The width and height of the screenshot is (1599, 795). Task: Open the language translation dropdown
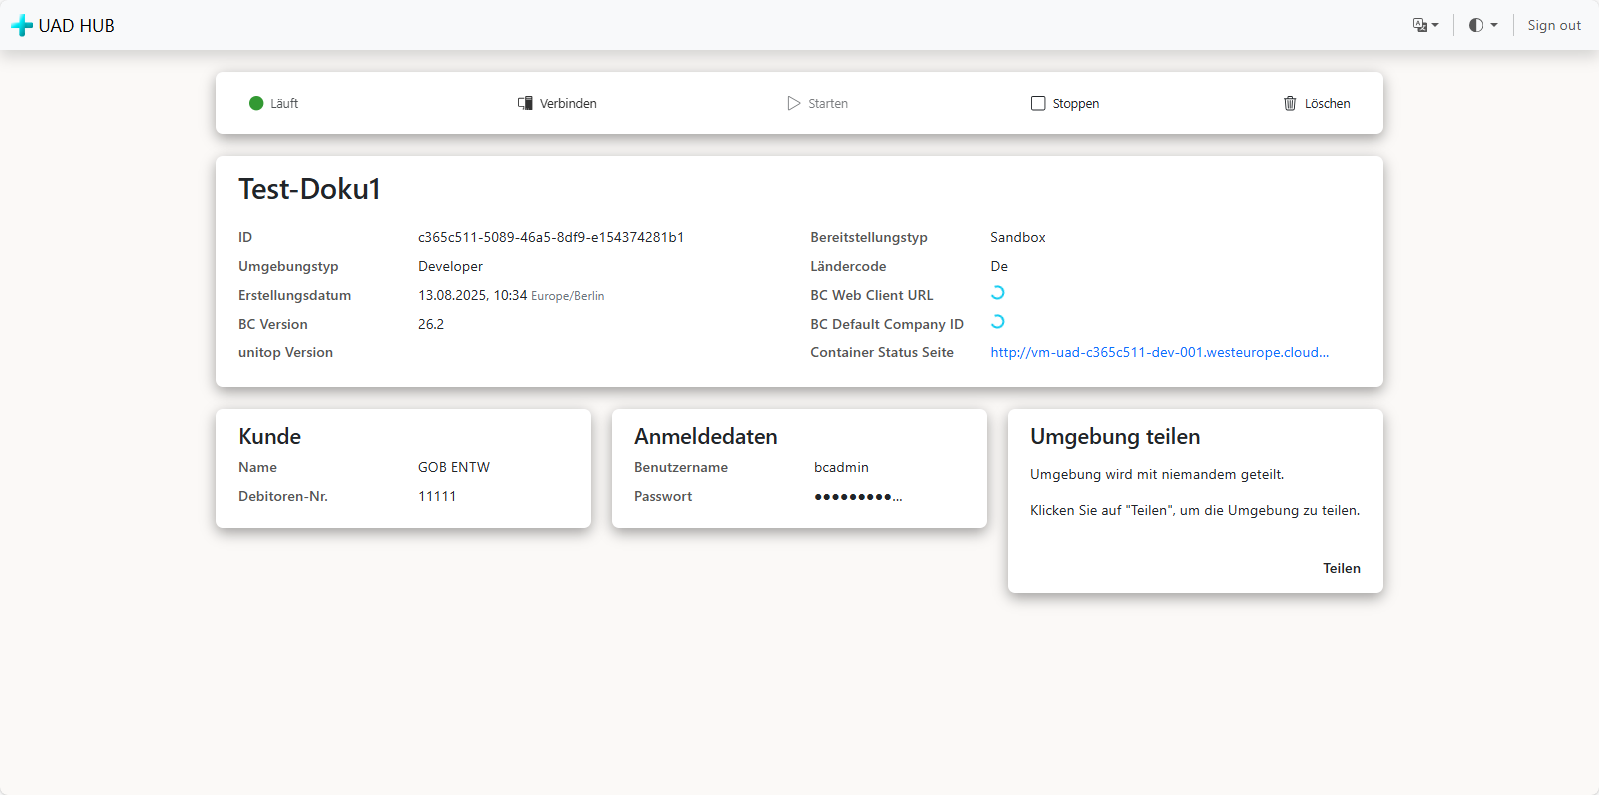coord(1425,25)
